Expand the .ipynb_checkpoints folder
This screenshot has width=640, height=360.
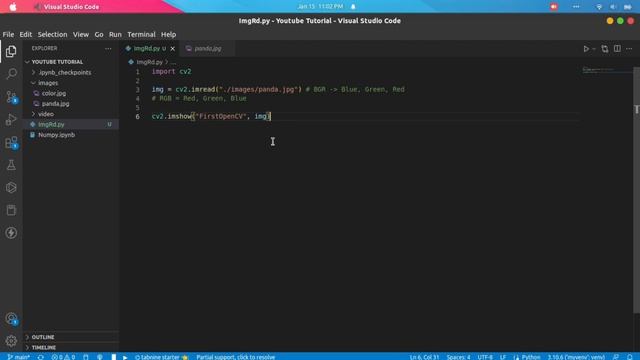pos(71,72)
